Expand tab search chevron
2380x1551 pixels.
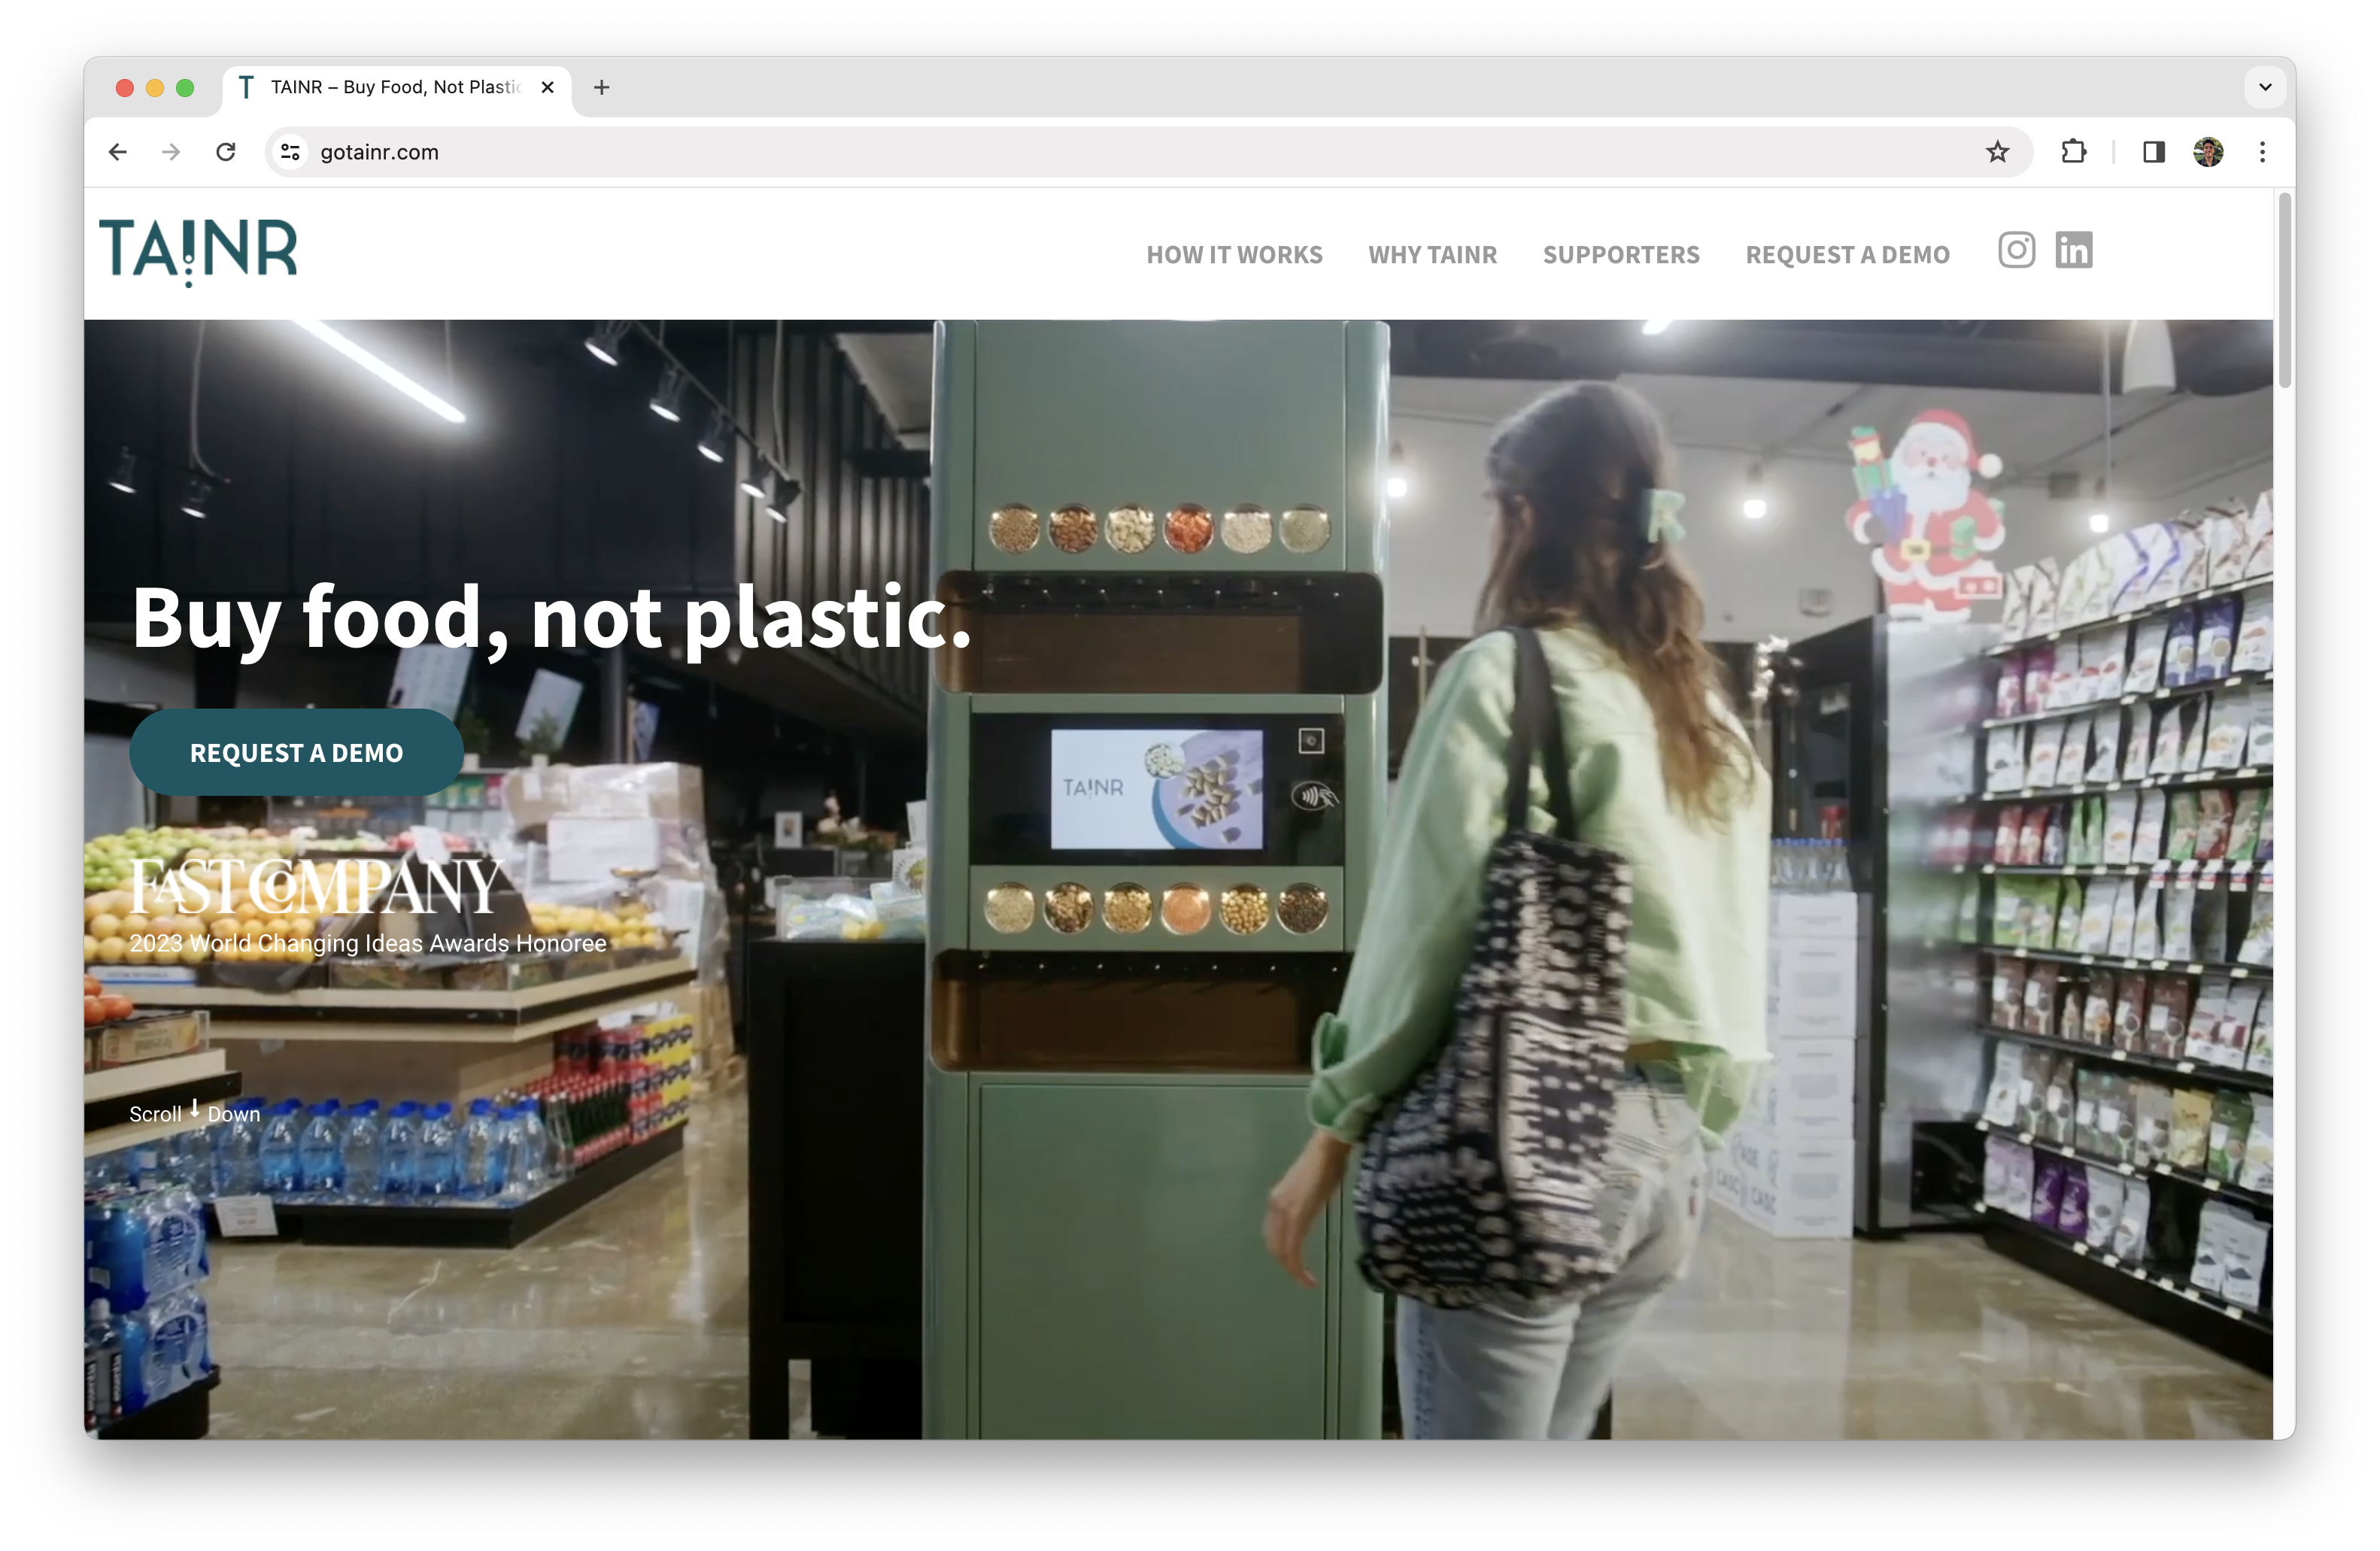tap(2265, 87)
